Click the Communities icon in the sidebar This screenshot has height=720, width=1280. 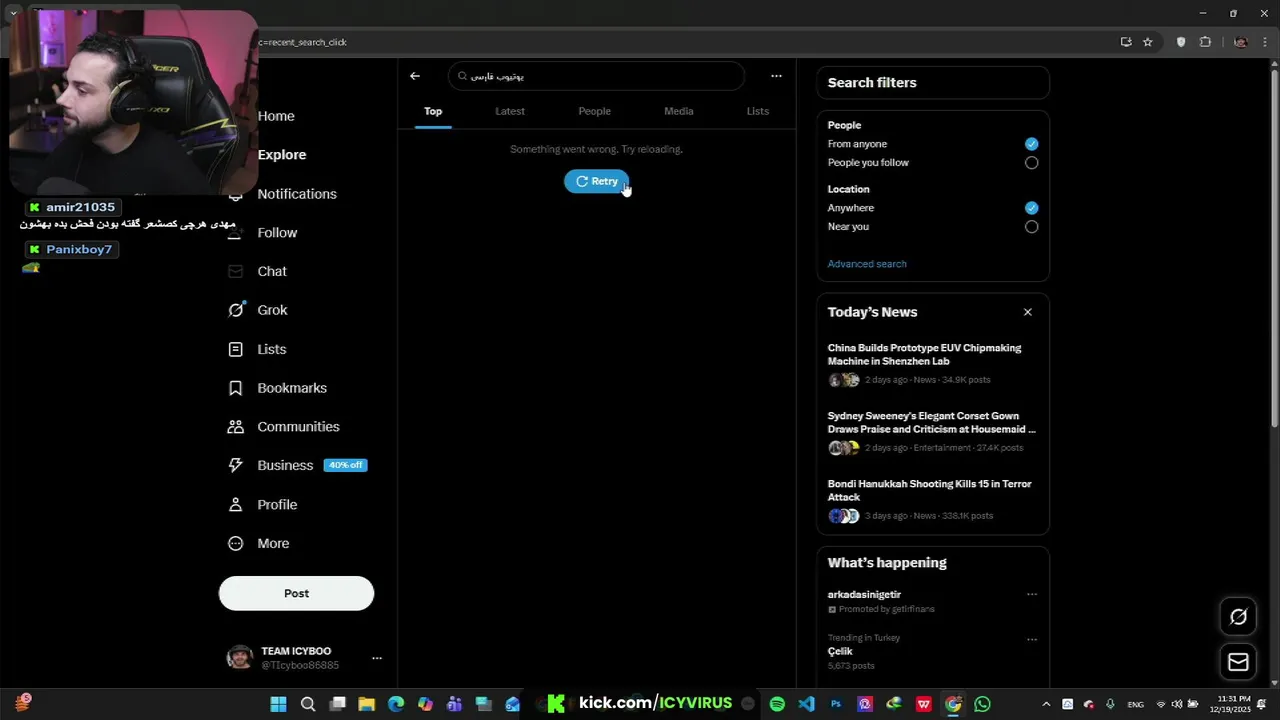[236, 427]
